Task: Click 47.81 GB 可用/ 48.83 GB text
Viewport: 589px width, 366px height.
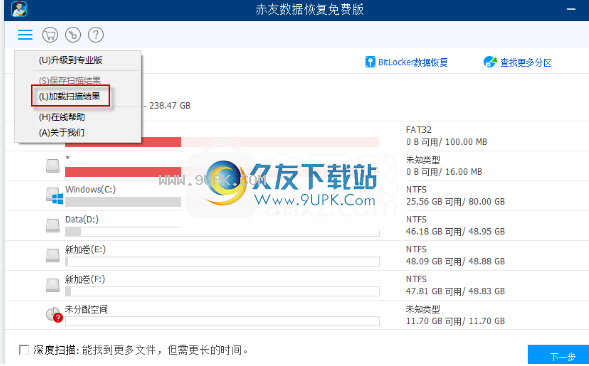Action: [455, 291]
